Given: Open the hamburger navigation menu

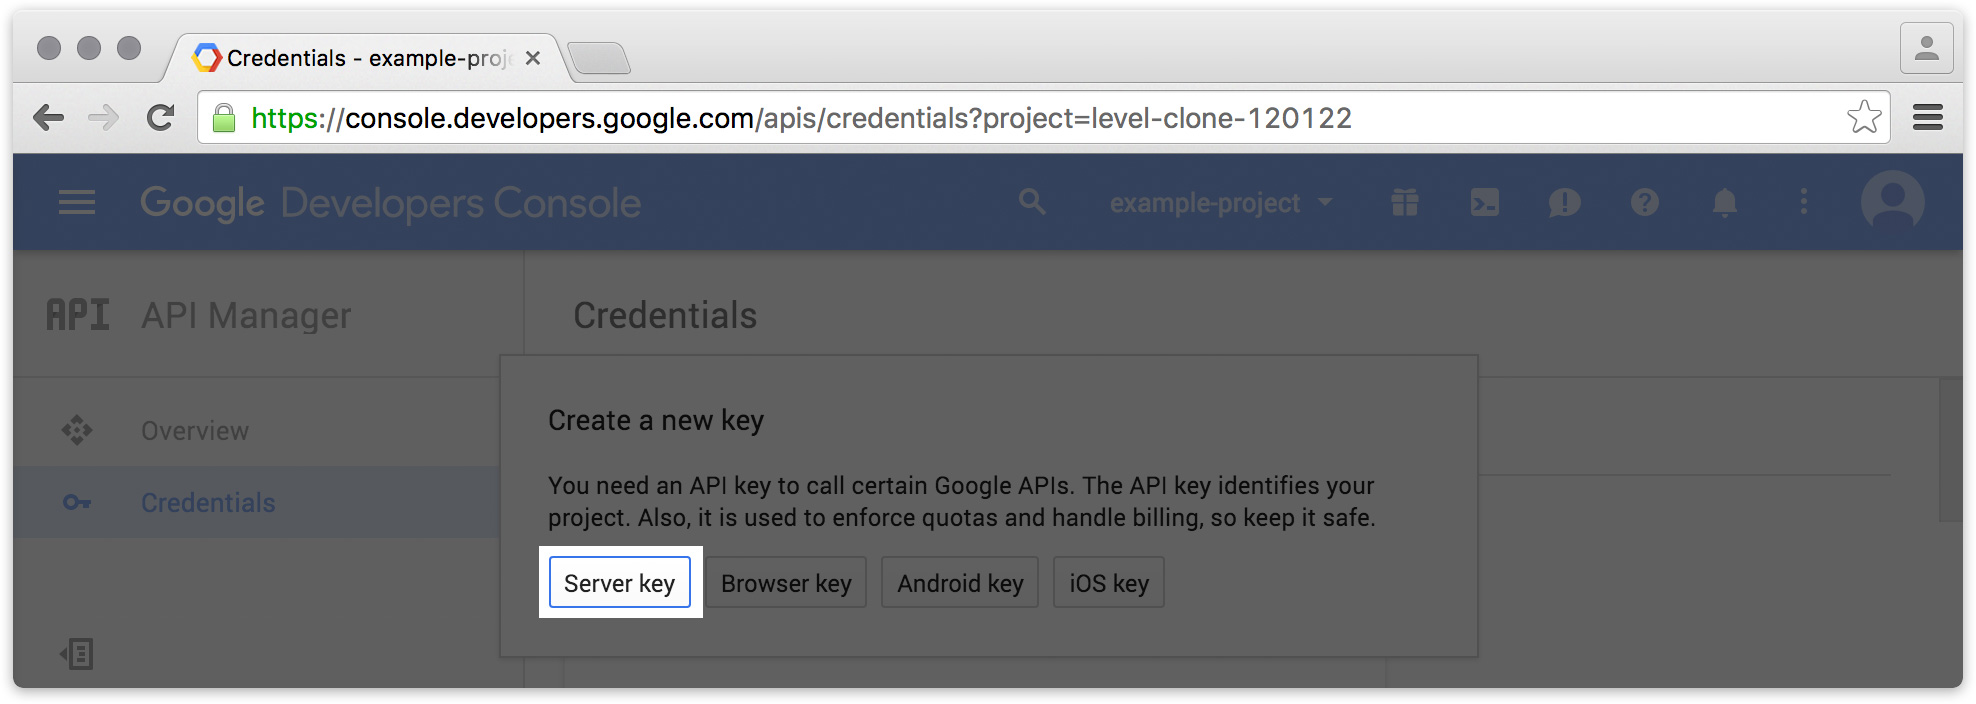Looking at the screenshot, I should click(77, 203).
